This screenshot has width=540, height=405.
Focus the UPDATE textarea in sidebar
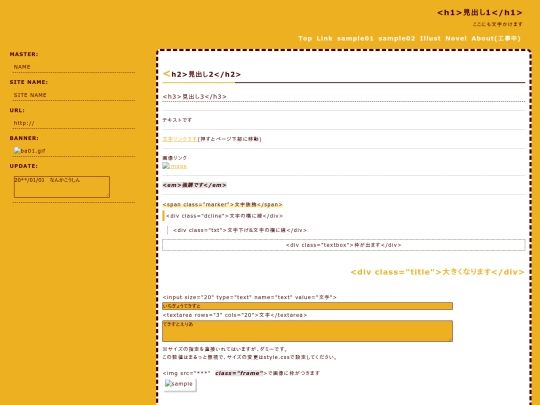click(62, 187)
